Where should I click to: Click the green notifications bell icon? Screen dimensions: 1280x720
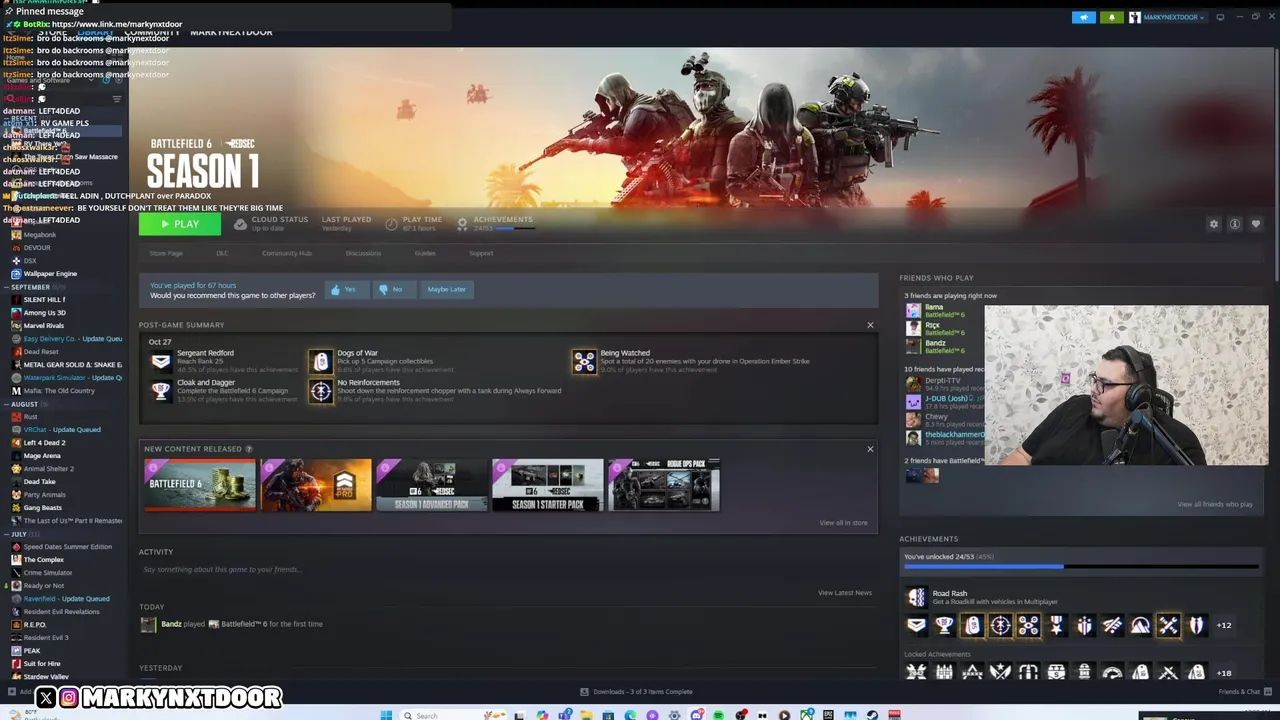(x=1111, y=17)
